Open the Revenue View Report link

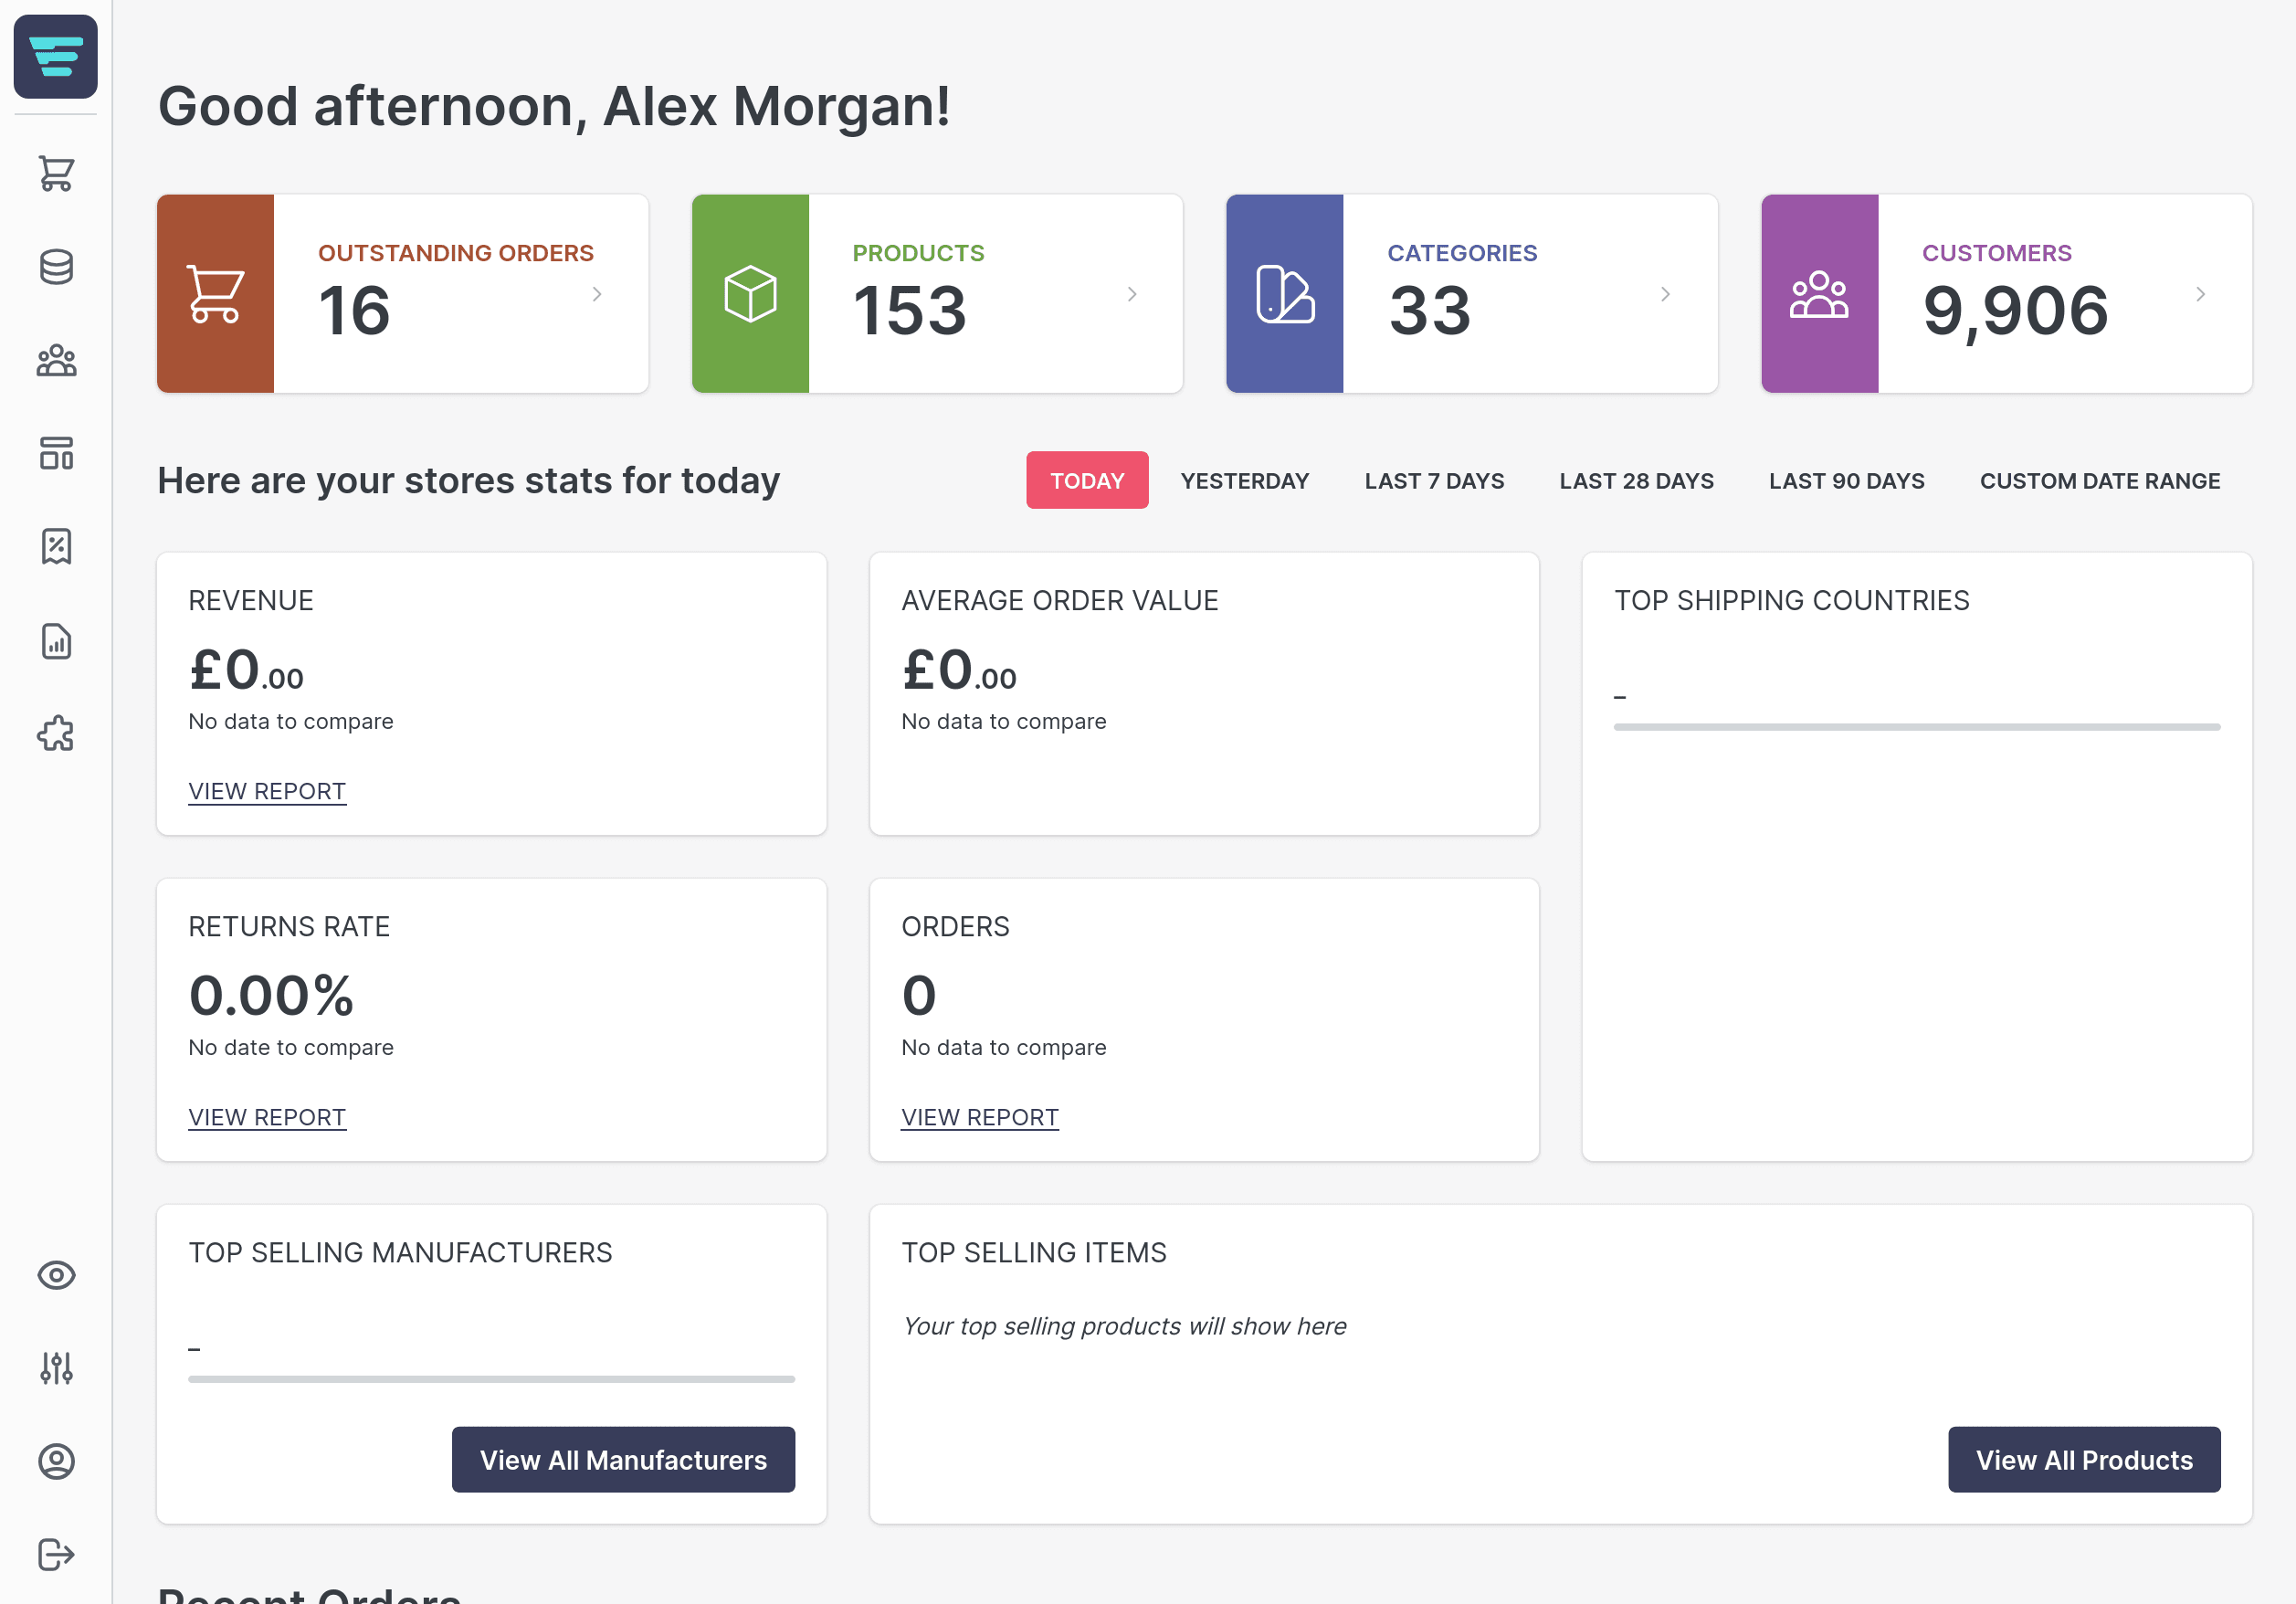(267, 791)
